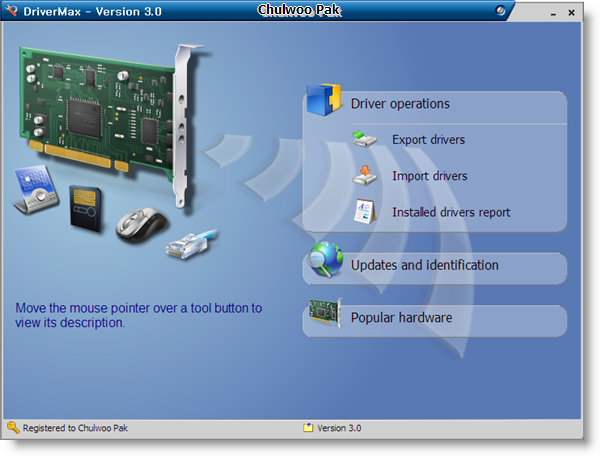Click the Export drivers drive icon
The width and height of the screenshot is (600, 456).
[364, 138]
